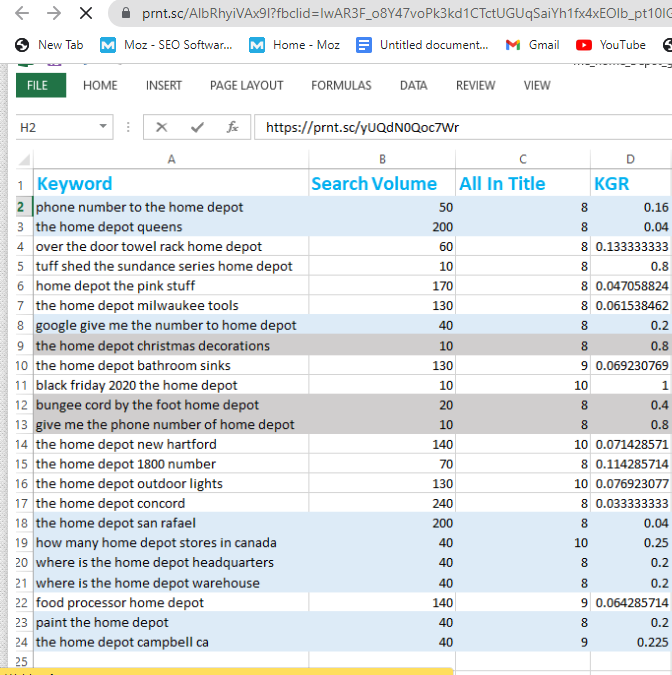Click the Insert Function fx icon
Screen dimensions: 672x675
(x=232, y=127)
